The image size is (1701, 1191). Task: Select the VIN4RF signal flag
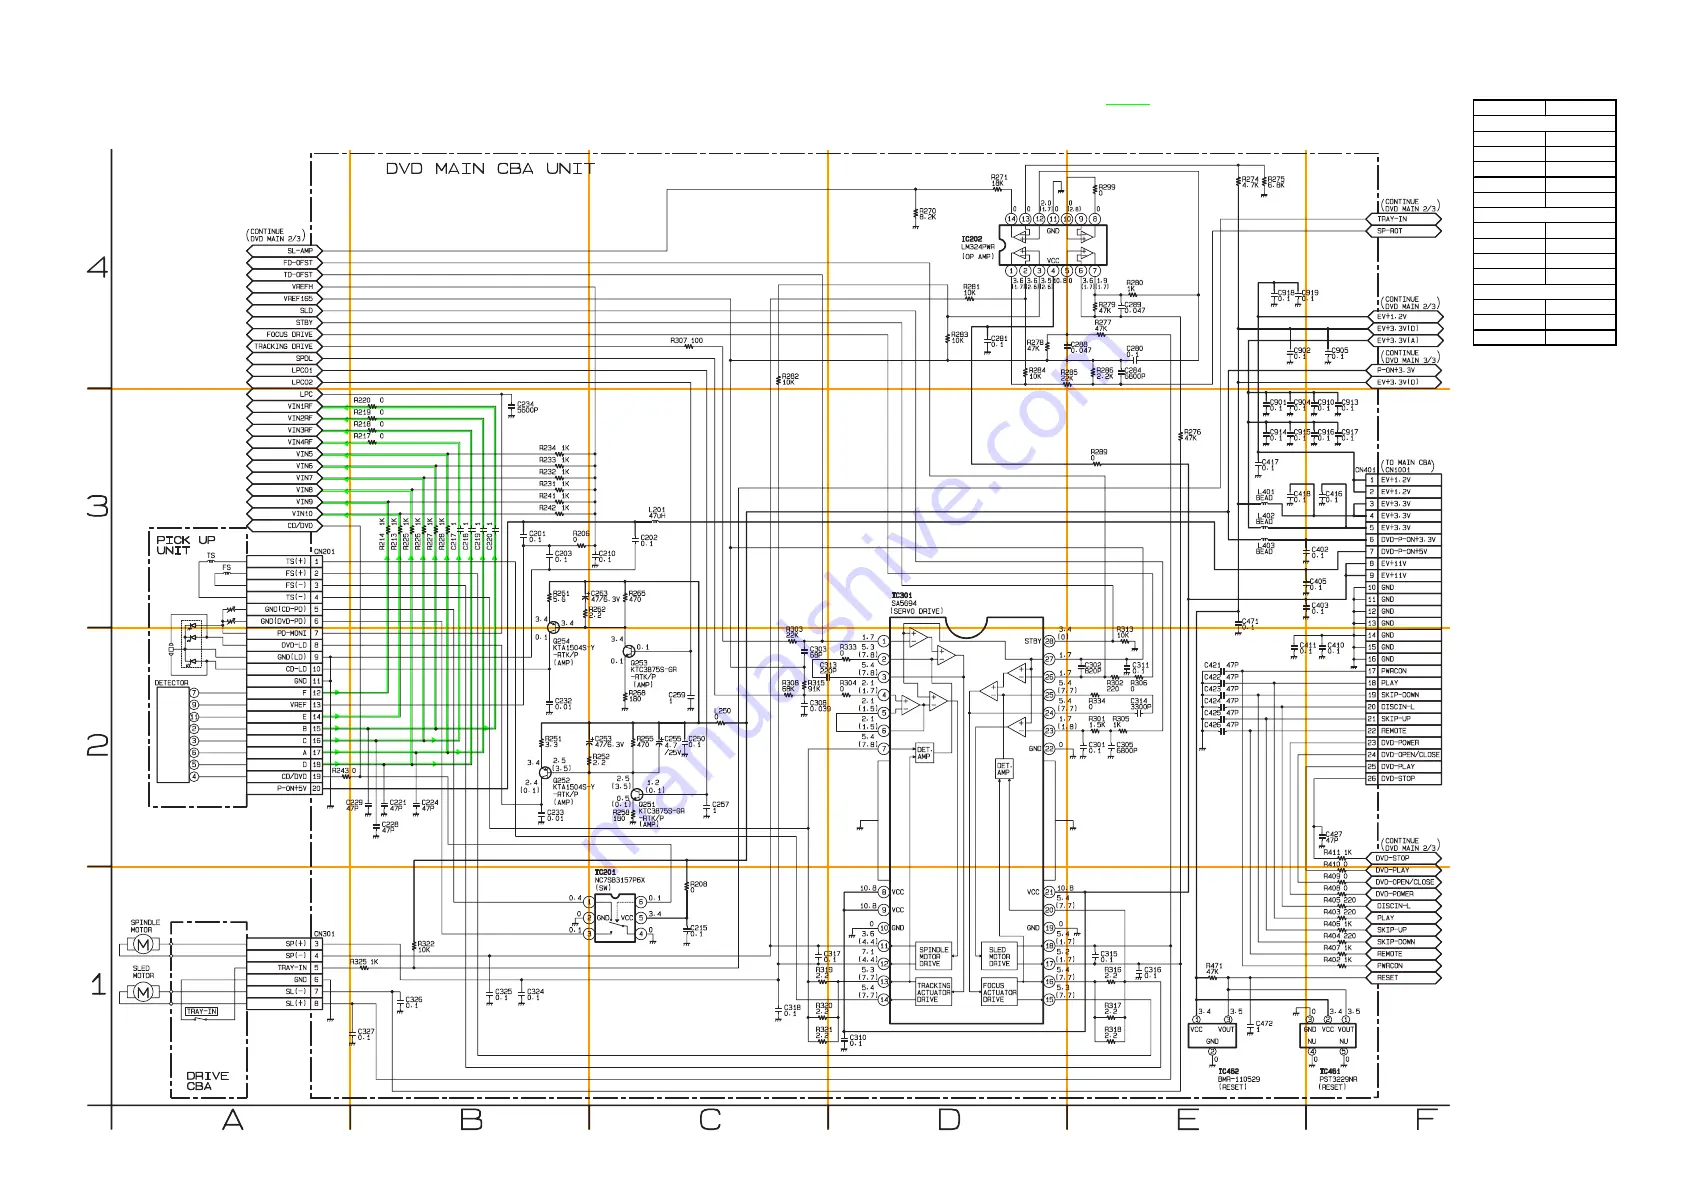point(285,442)
